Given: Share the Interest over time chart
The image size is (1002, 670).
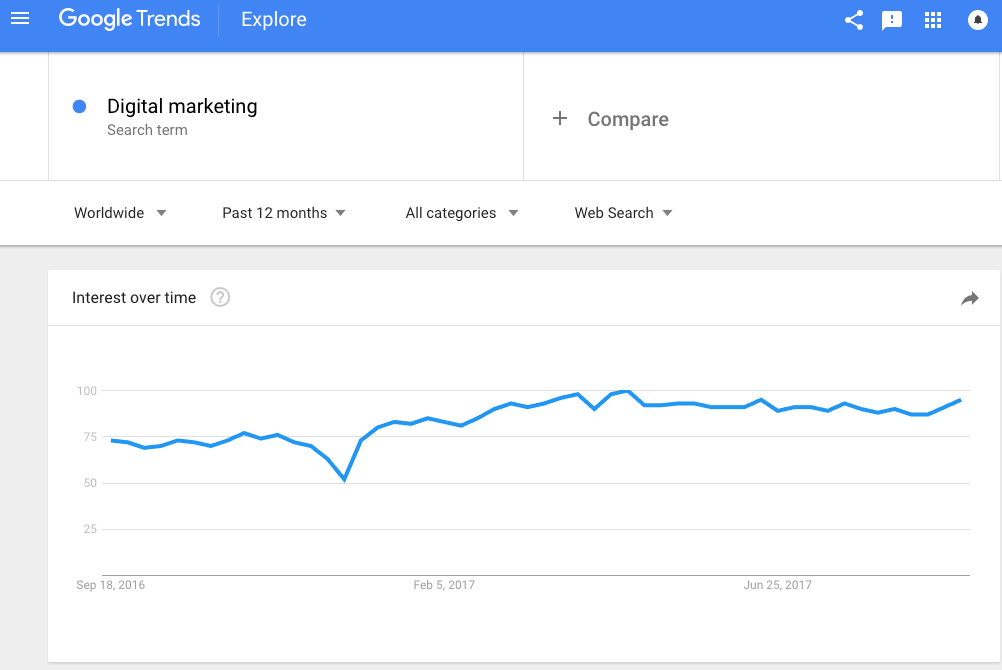Looking at the screenshot, I should (x=969, y=298).
